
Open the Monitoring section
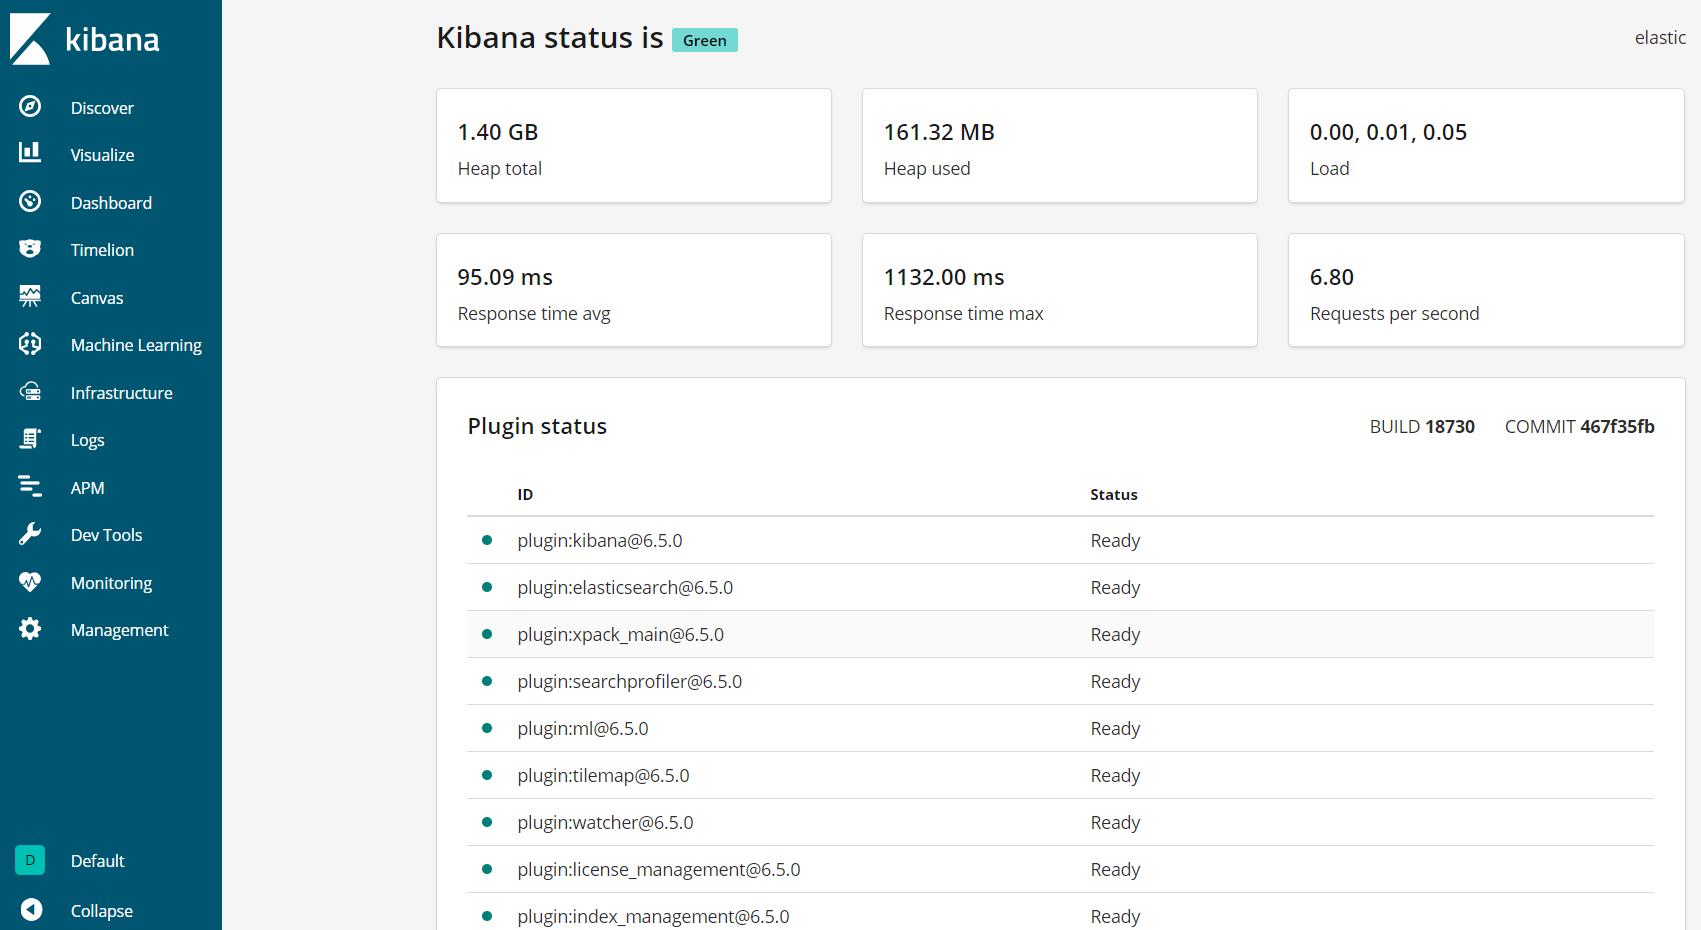[111, 582]
